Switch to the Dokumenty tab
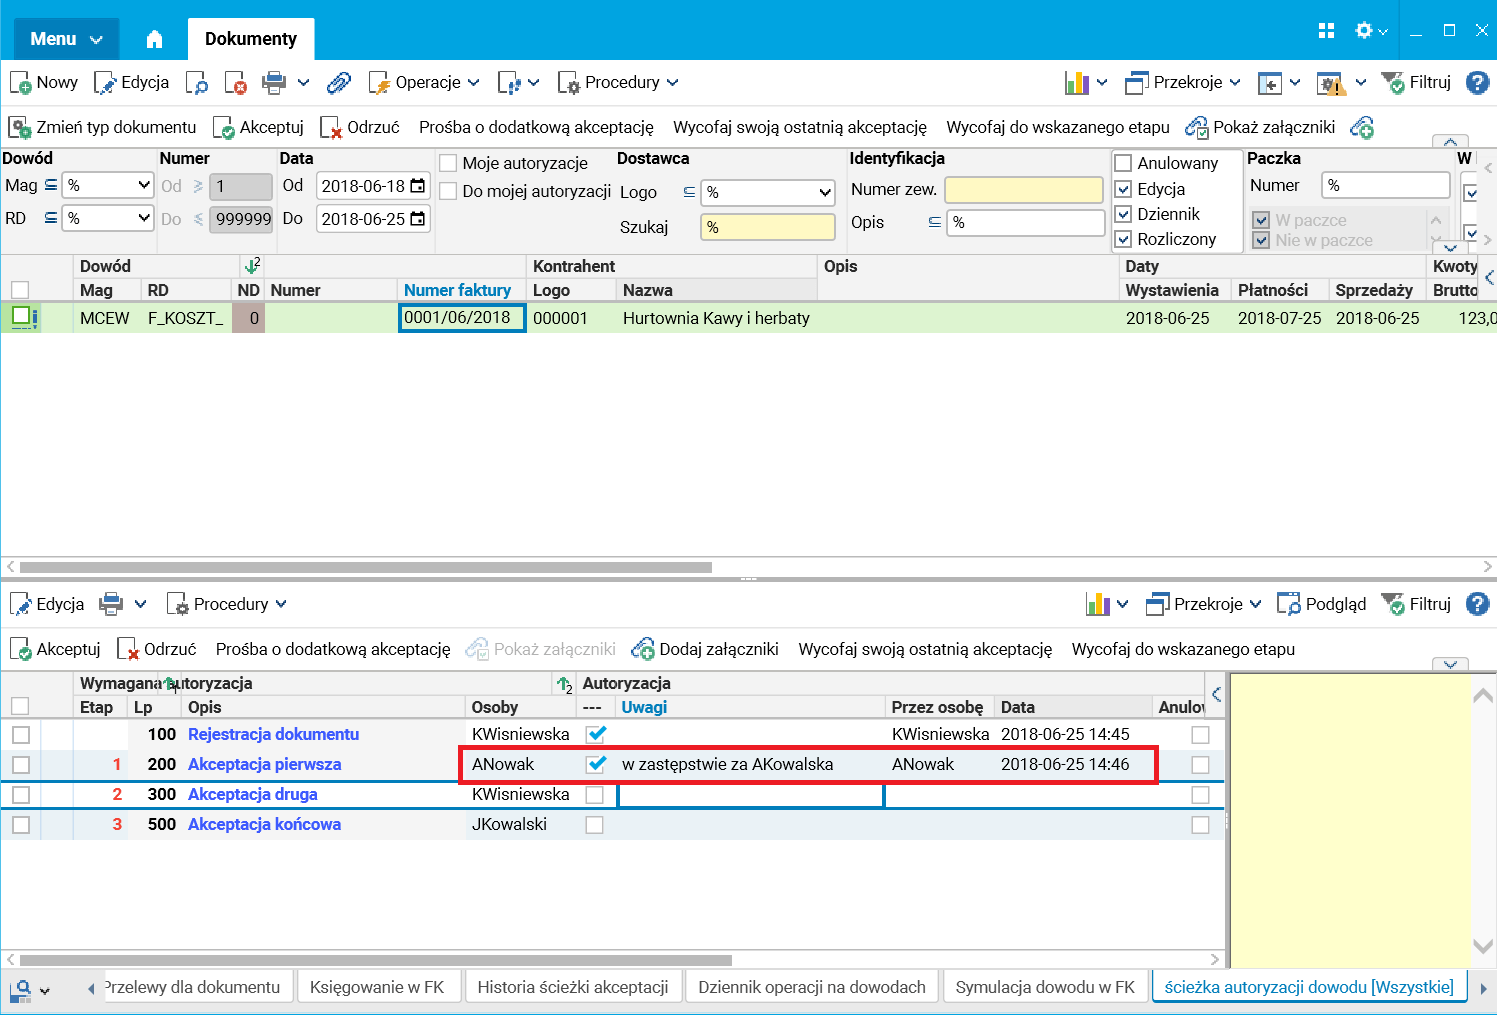Viewport: 1497px width, 1015px height. [251, 39]
